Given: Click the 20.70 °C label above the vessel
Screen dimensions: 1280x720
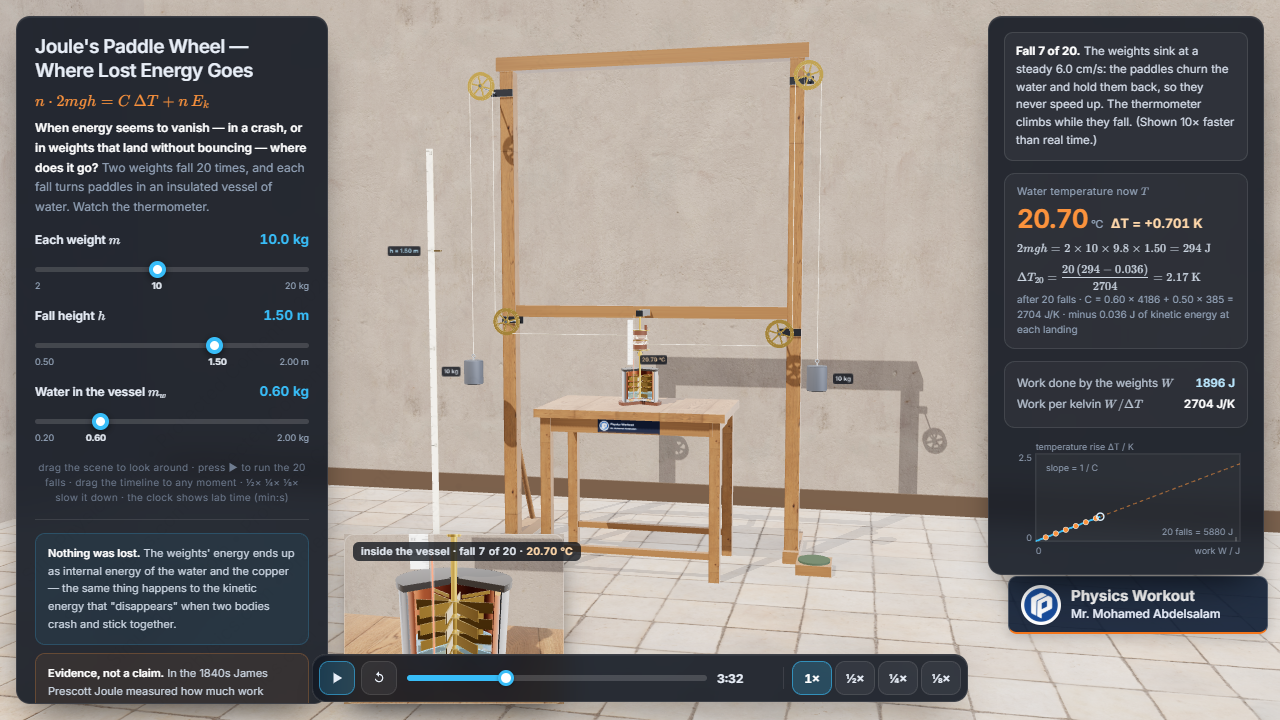Looking at the screenshot, I should point(653,359).
